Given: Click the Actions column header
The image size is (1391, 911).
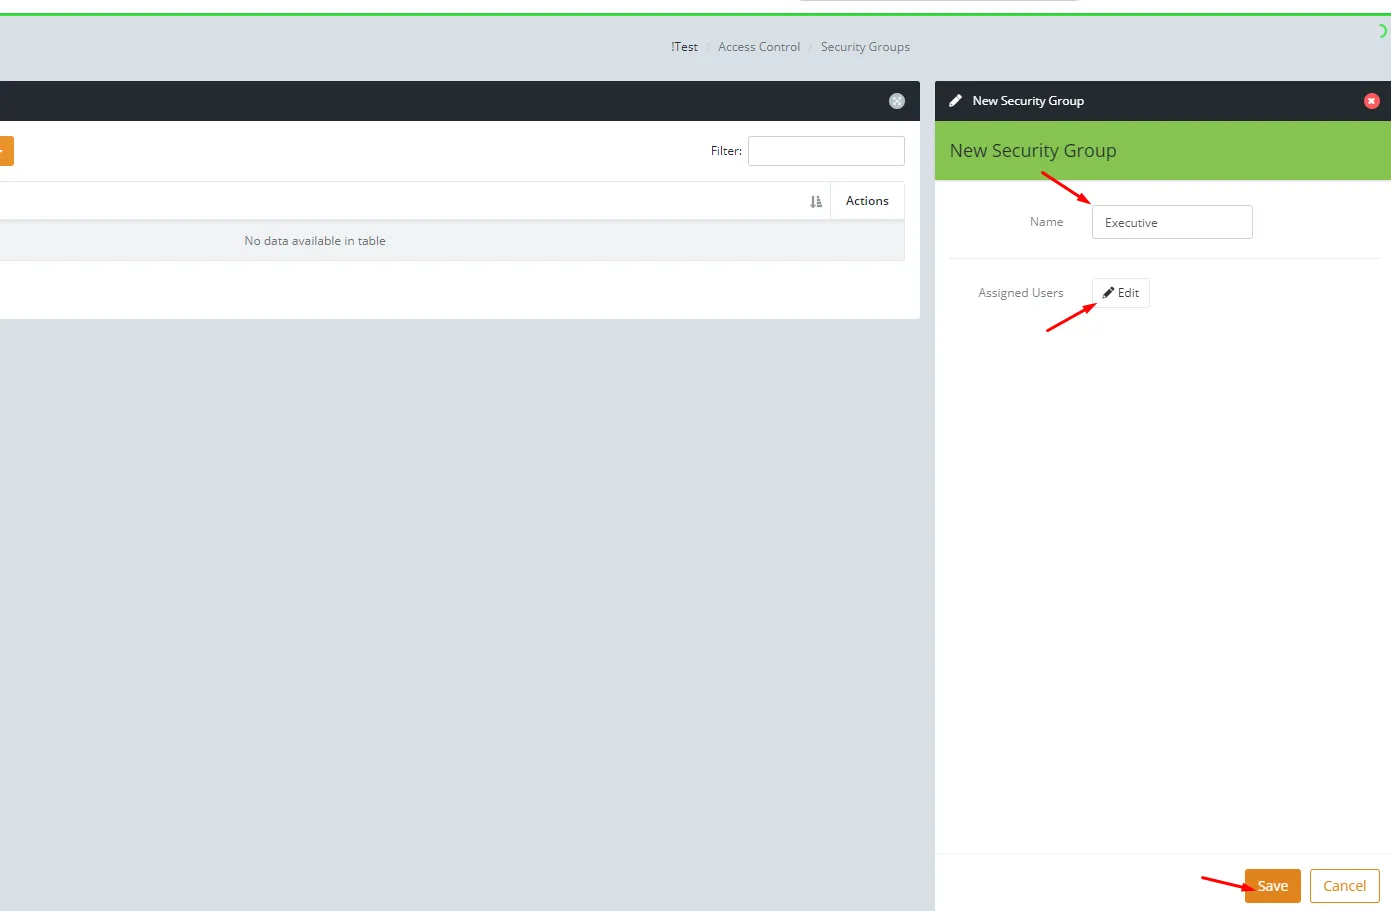Looking at the screenshot, I should point(866,200).
